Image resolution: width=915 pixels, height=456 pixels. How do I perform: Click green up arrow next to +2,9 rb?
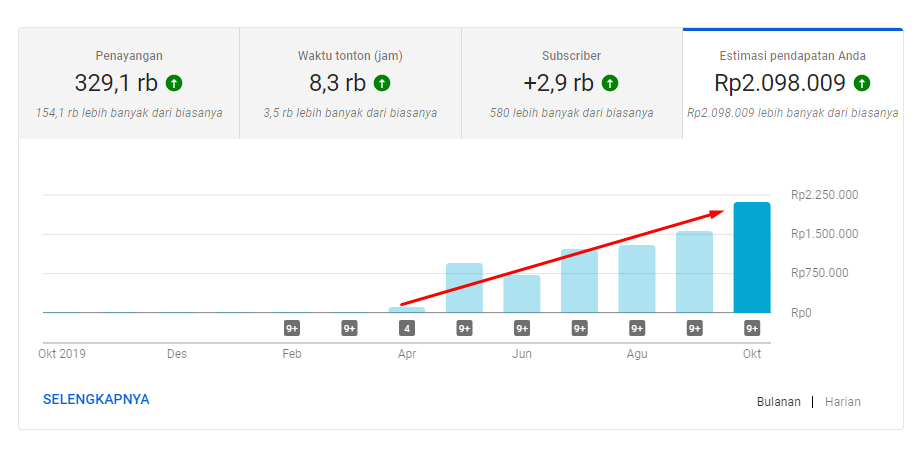pos(610,83)
